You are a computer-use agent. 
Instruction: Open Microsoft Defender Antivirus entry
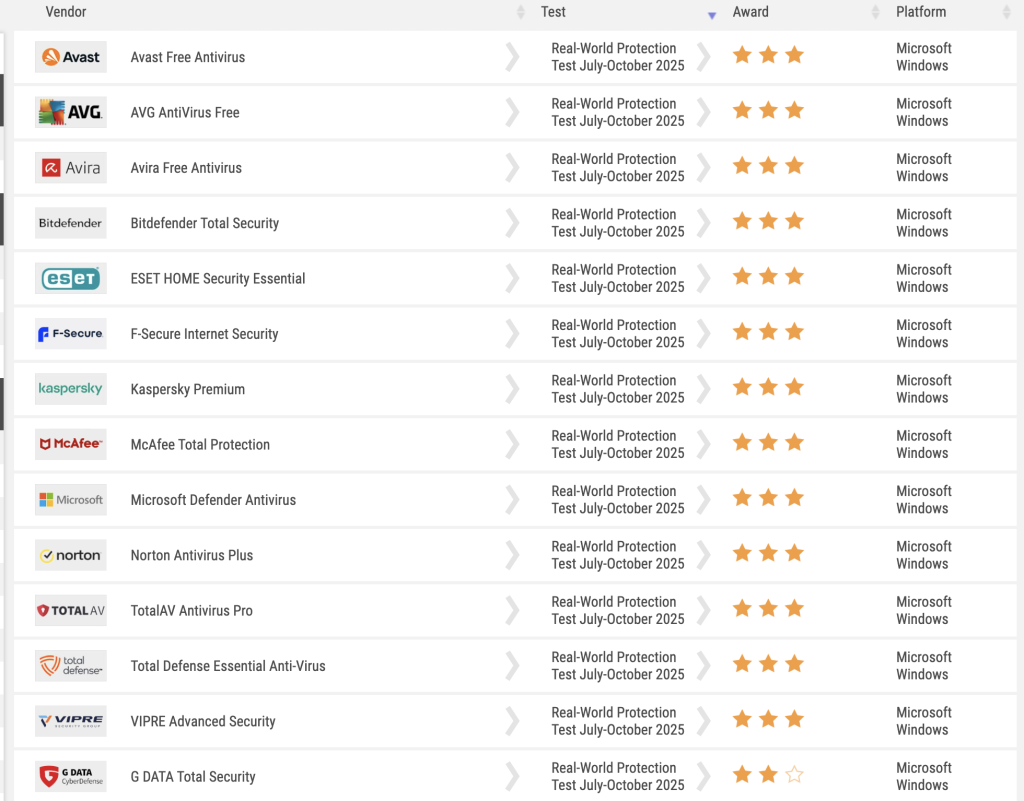click(213, 500)
